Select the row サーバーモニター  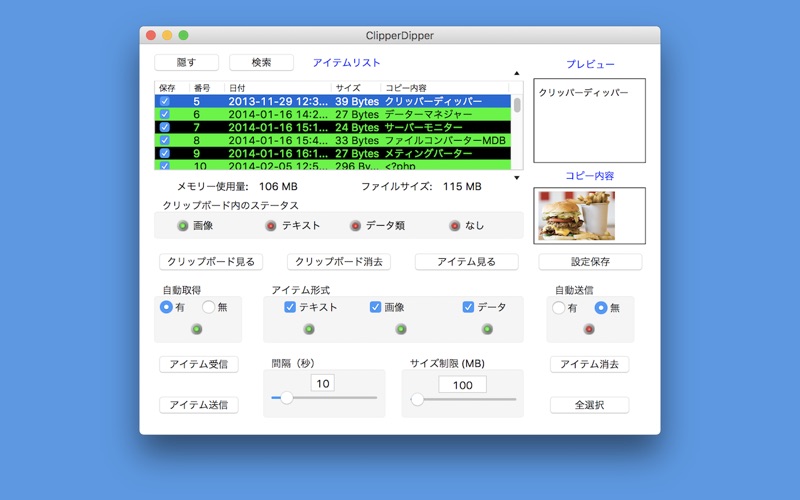[333, 127]
